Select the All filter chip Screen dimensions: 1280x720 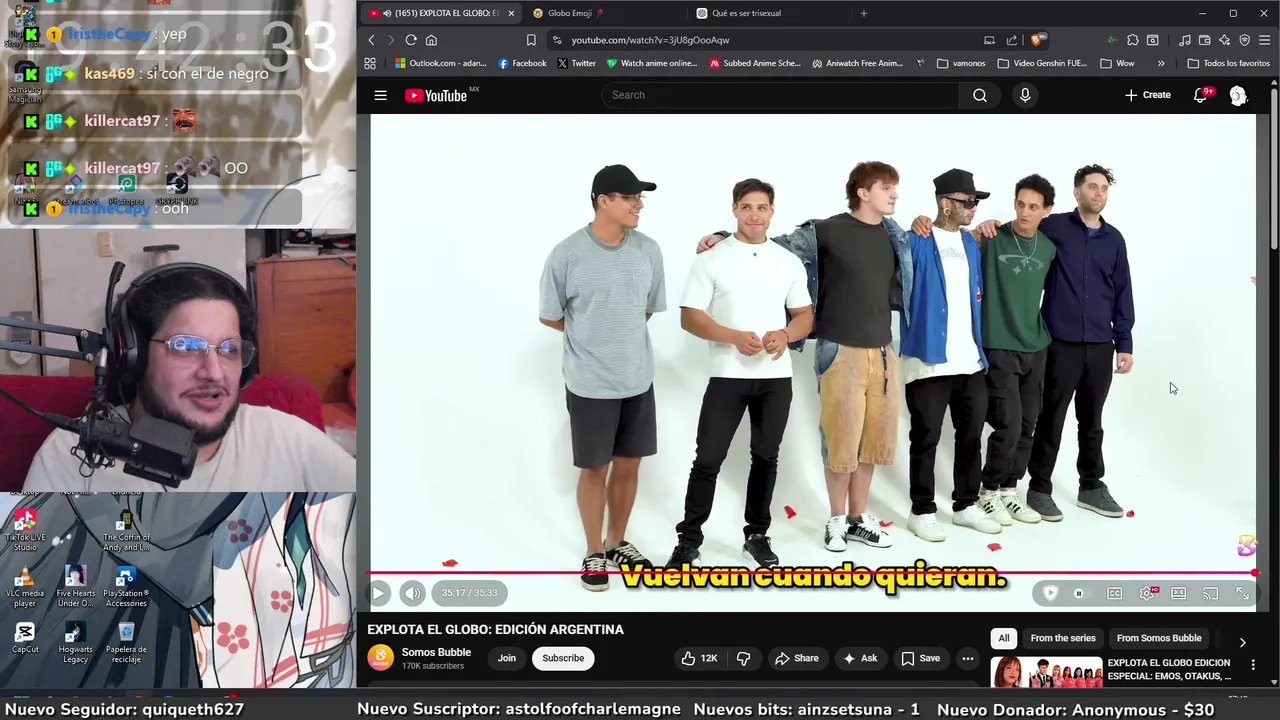[x=1003, y=638]
